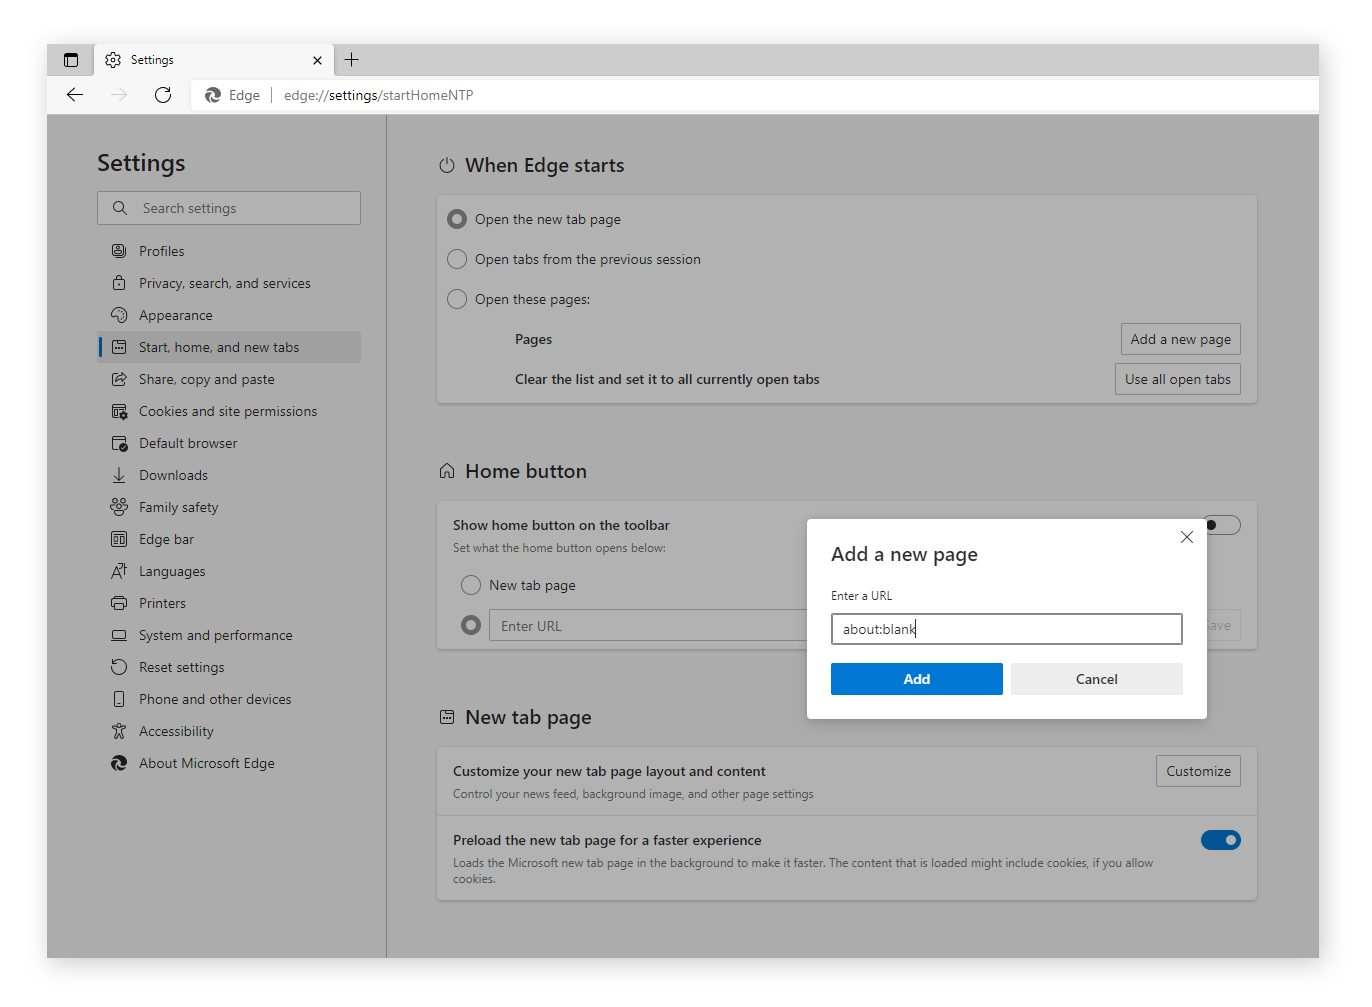Screen dimensions: 1372x1007
Task: Click the Downloads icon in sidebar
Action: coord(119,475)
